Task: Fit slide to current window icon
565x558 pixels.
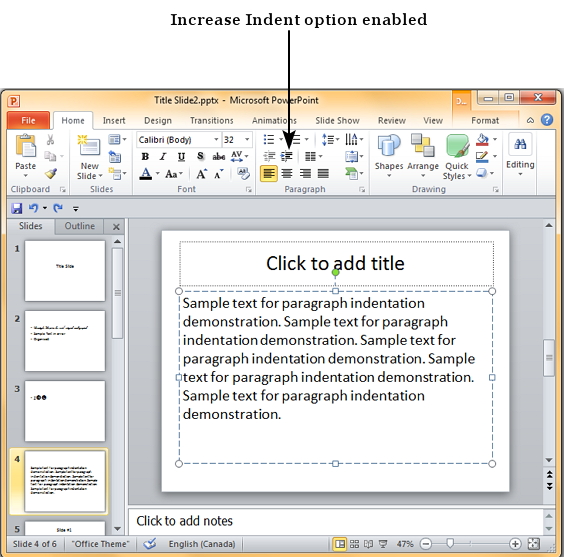Action: click(534, 544)
